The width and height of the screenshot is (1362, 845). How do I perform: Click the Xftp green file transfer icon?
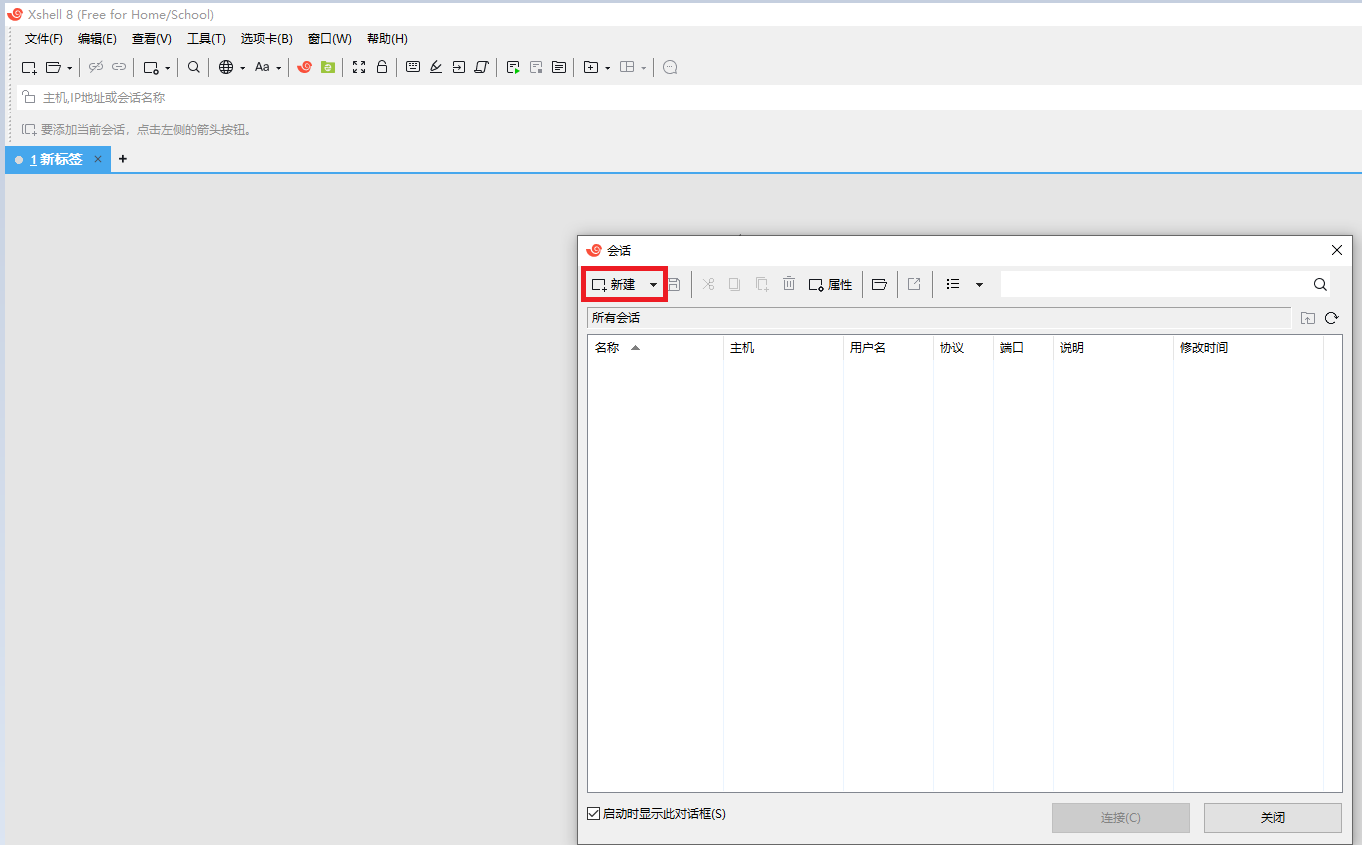[327, 67]
